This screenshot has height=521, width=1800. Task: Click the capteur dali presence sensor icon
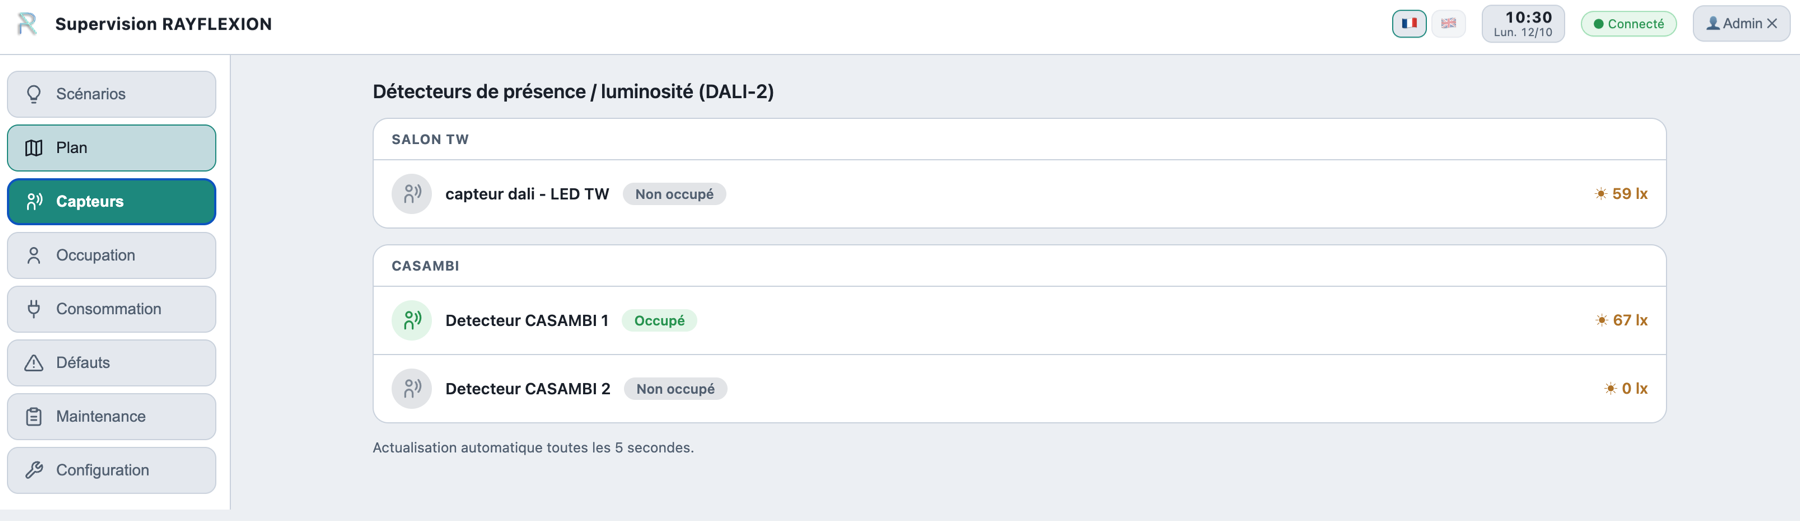[412, 194]
